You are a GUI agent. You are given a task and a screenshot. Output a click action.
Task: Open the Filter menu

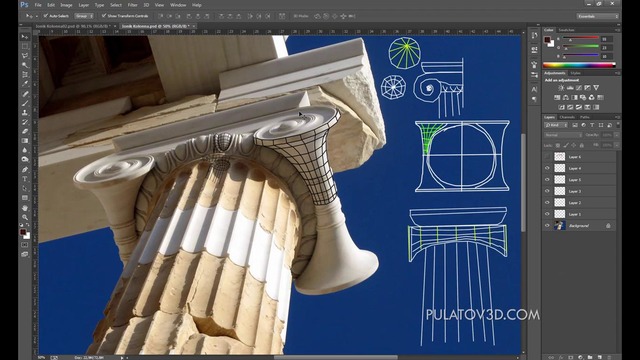(x=133, y=5)
